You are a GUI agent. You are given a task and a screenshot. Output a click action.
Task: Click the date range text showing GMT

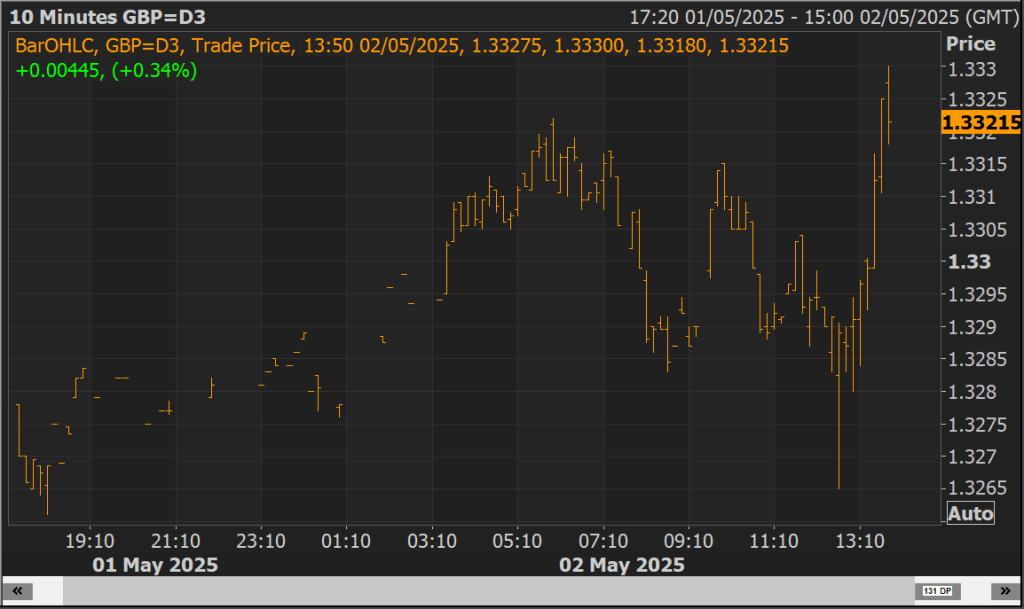(824, 17)
